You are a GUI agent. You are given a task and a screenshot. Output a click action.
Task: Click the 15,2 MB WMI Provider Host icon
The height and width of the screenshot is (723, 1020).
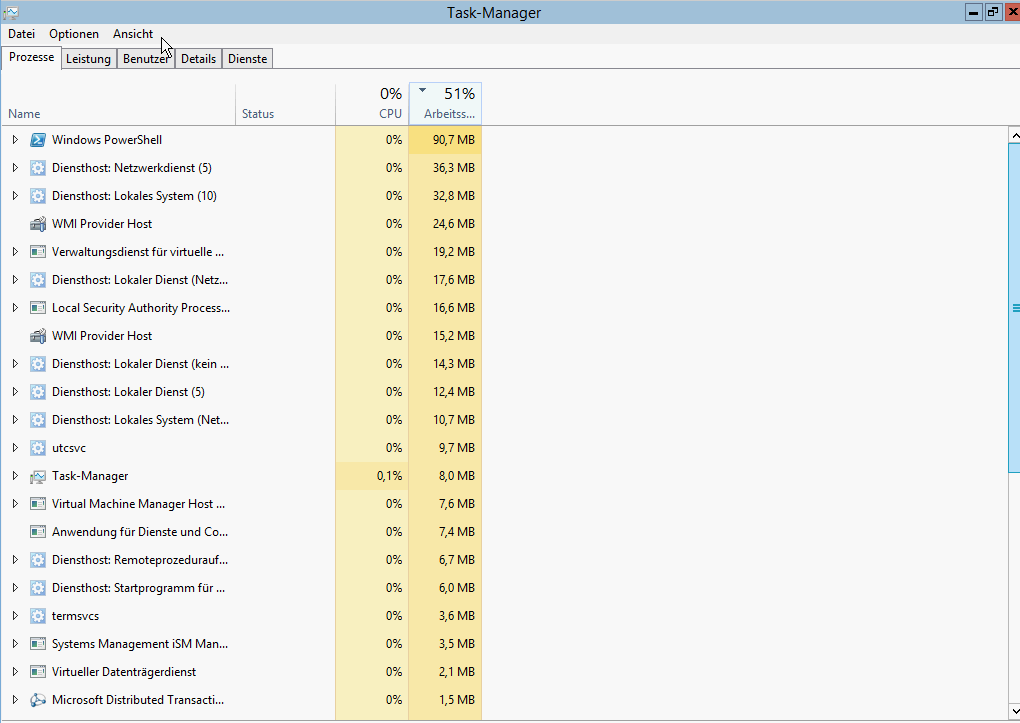[x=38, y=336]
